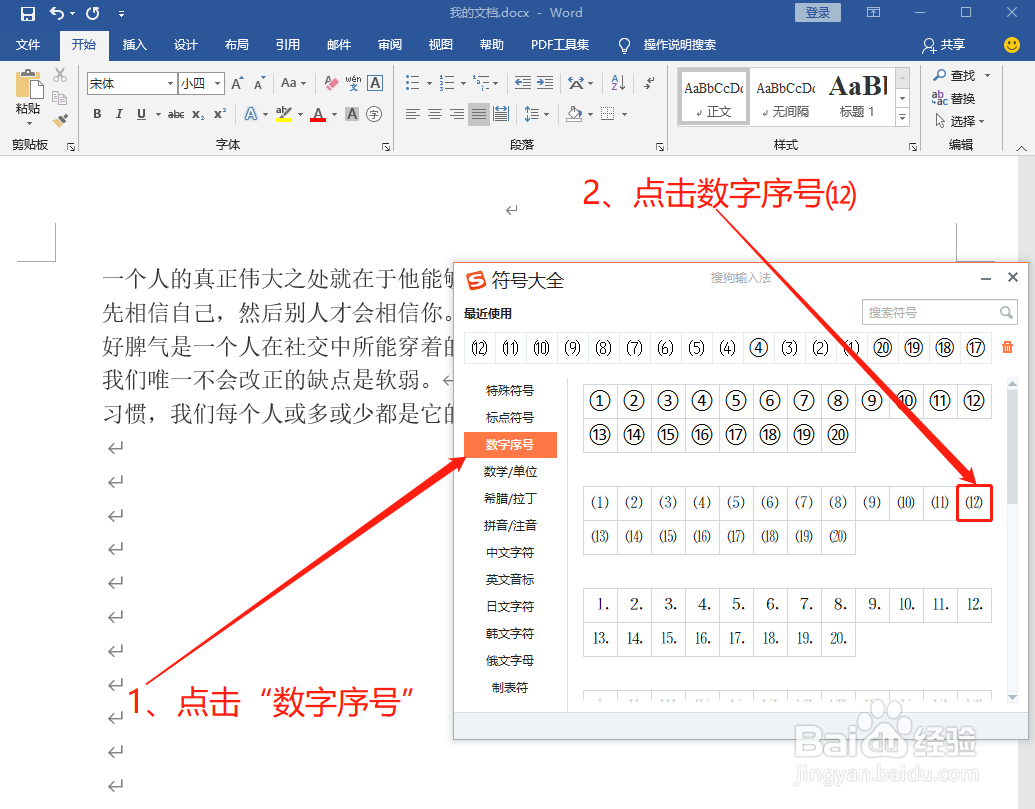This screenshot has height=809, width=1035.
Task: Switch to the 审阅 tab
Action: pyautogui.click(x=389, y=45)
